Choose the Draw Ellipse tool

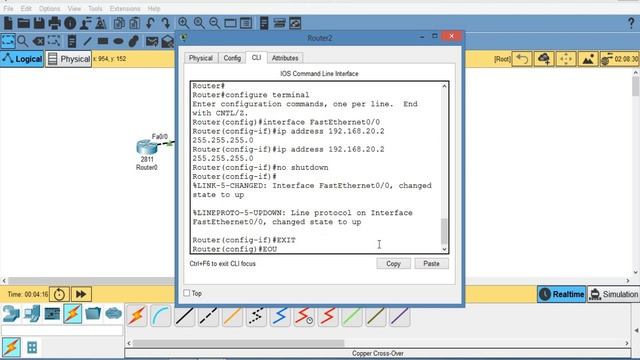[118, 41]
